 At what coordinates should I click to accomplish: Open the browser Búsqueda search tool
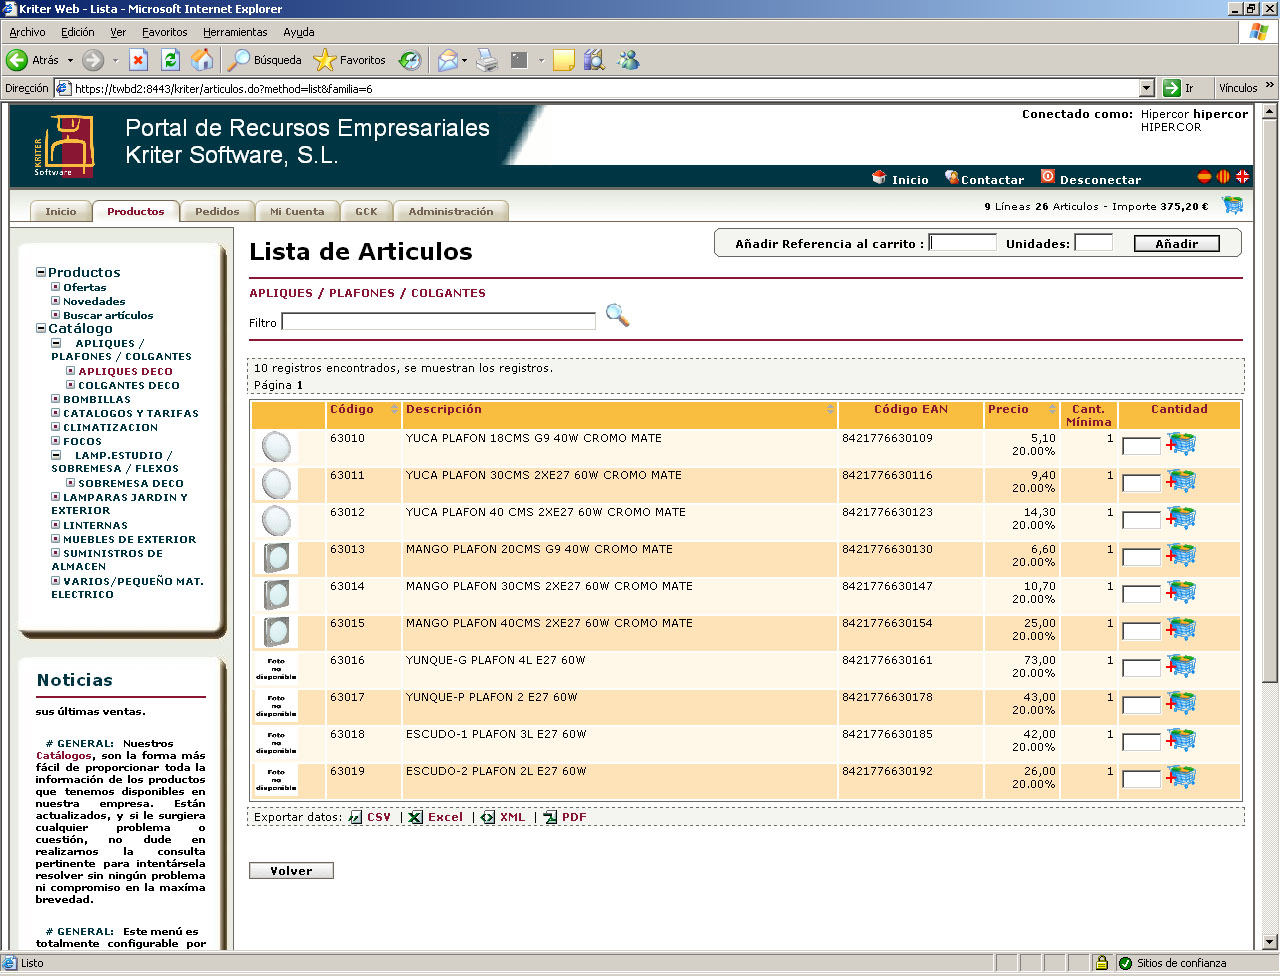coord(265,60)
